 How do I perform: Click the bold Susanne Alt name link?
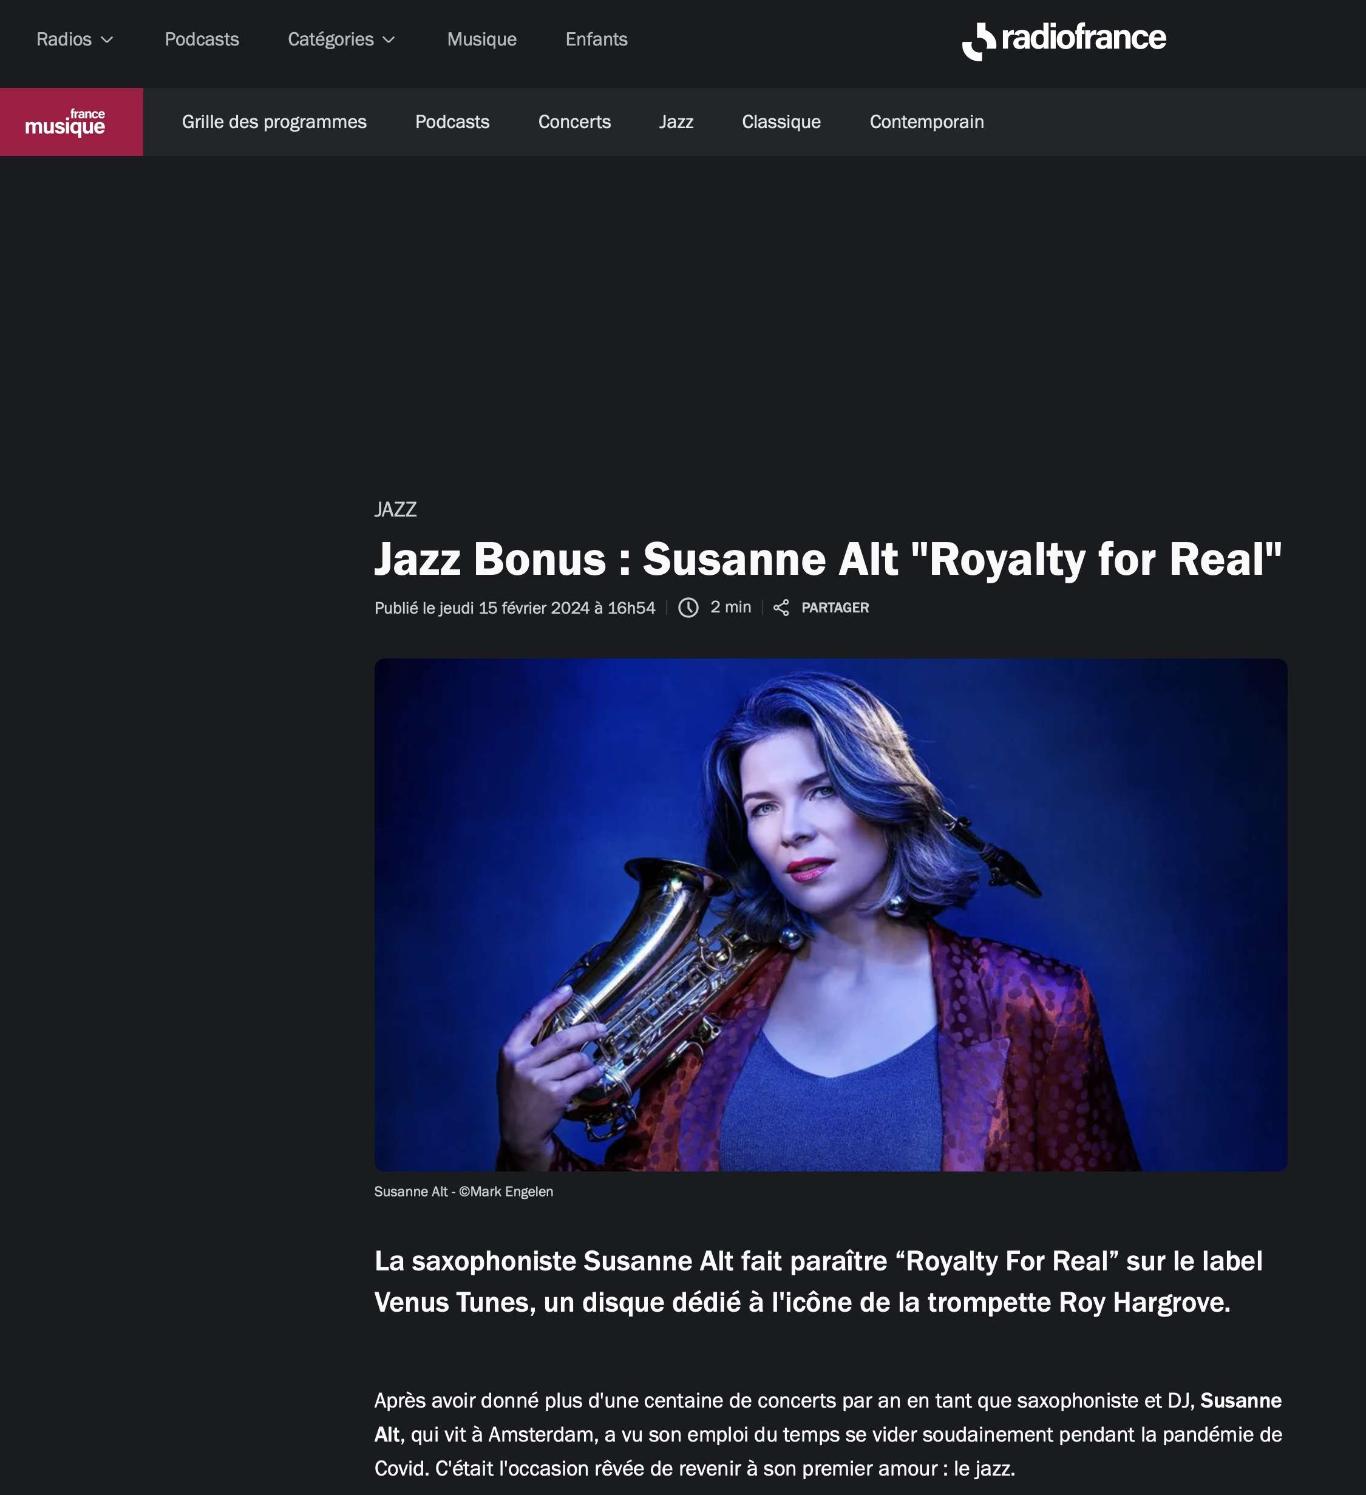(1241, 1401)
